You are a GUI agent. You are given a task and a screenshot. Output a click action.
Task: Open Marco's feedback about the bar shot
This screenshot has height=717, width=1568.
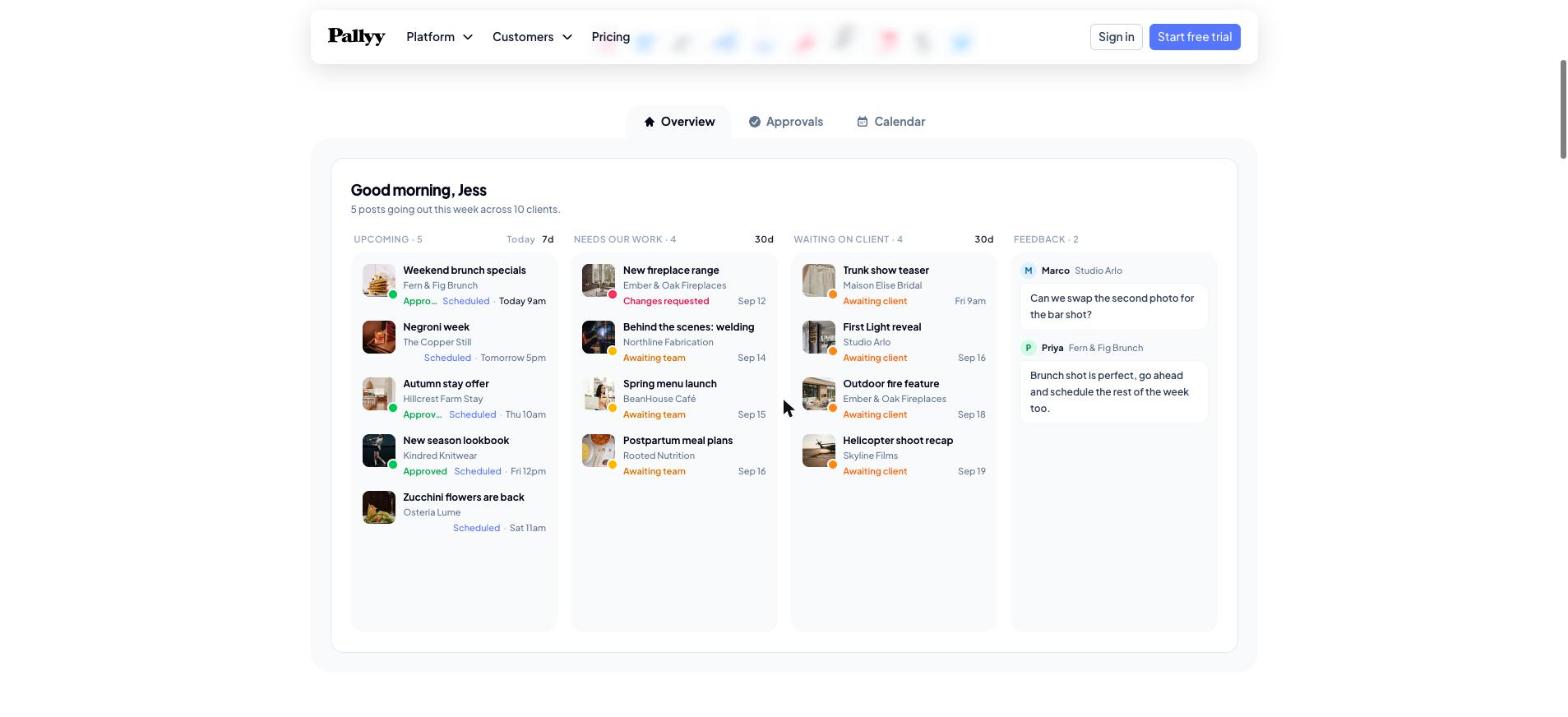pyautogui.click(x=1113, y=307)
